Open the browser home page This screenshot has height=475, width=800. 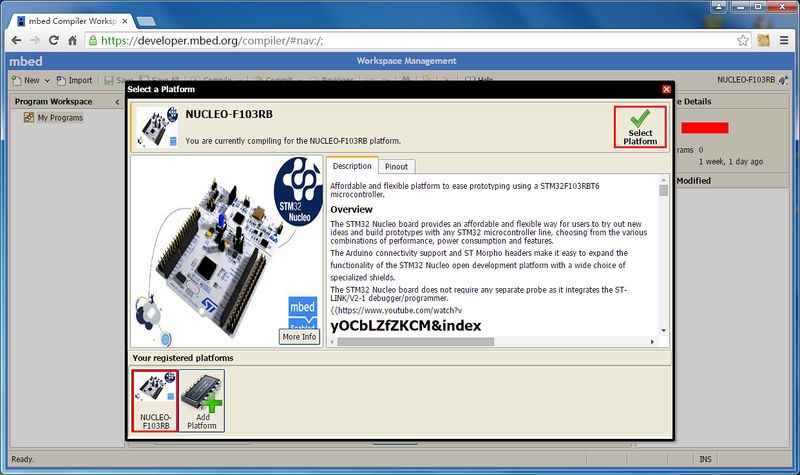click(72, 40)
